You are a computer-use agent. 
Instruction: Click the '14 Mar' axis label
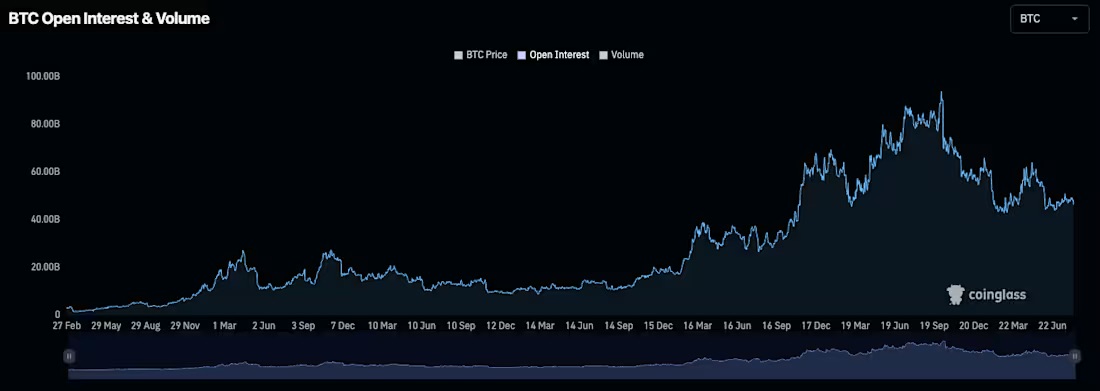point(541,326)
